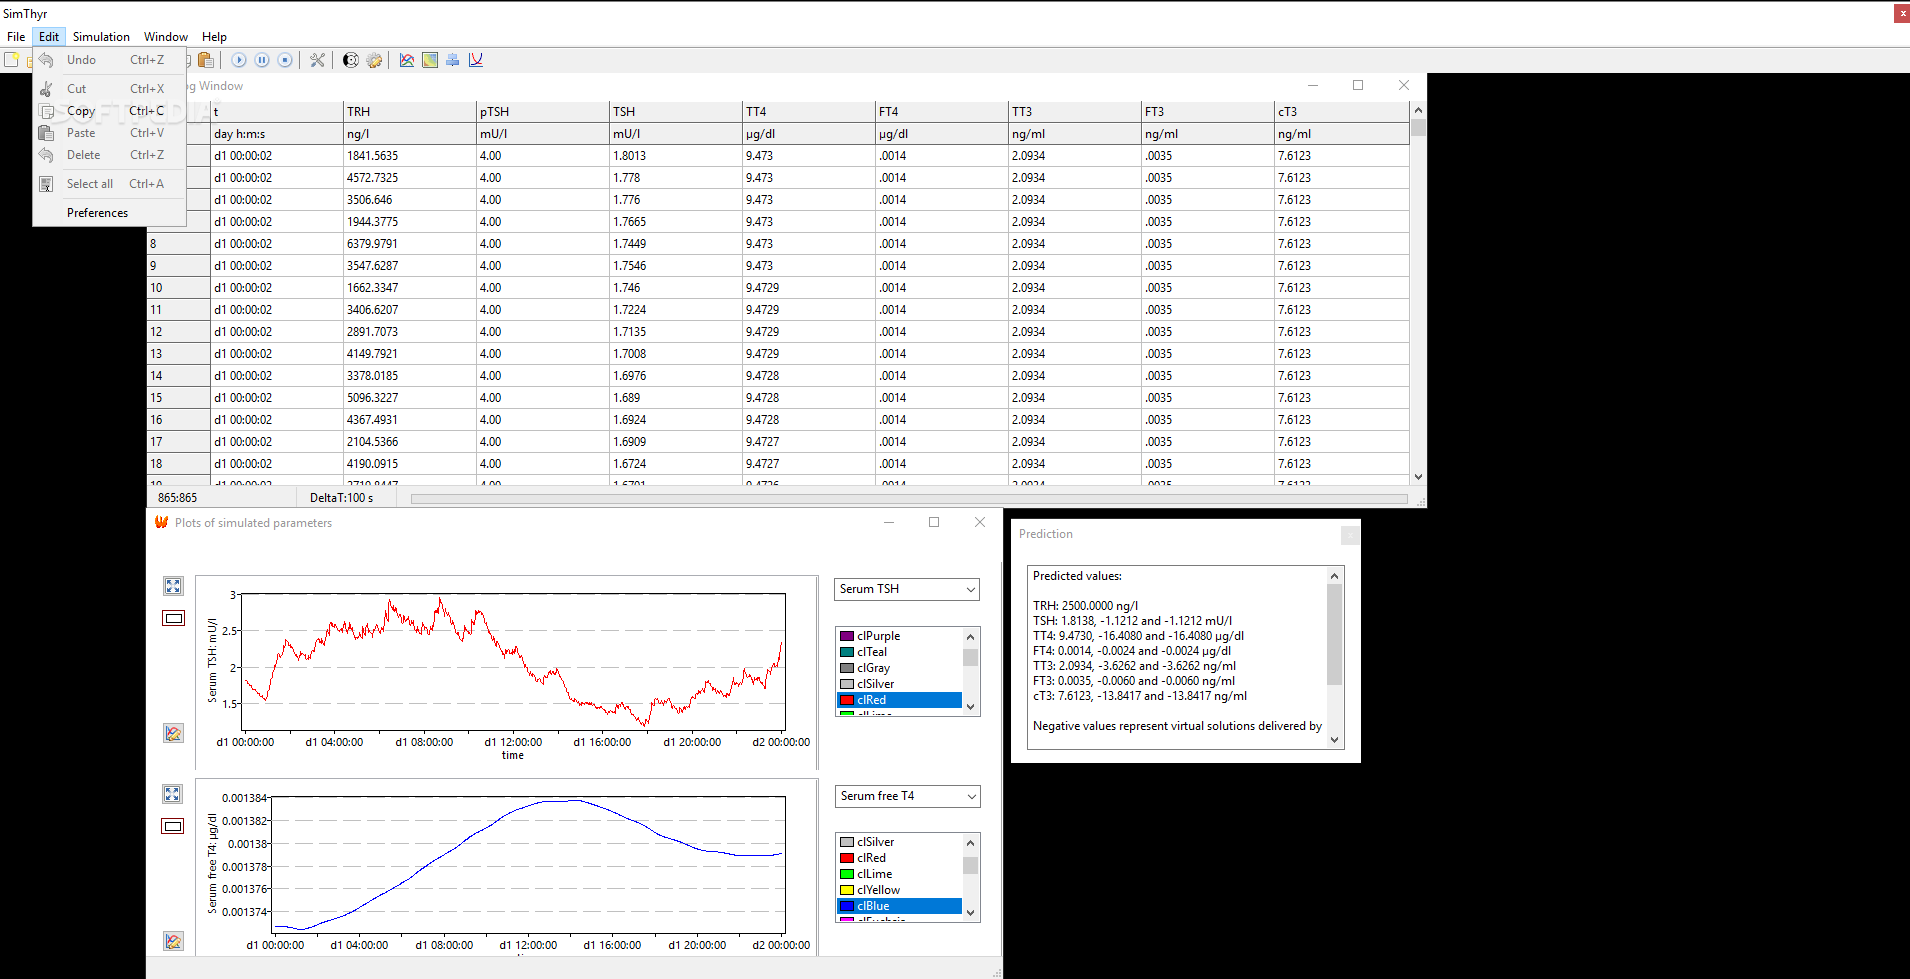Open the crossing curves equilibrium diagram icon
This screenshot has width=1910, height=979.
point(476,60)
